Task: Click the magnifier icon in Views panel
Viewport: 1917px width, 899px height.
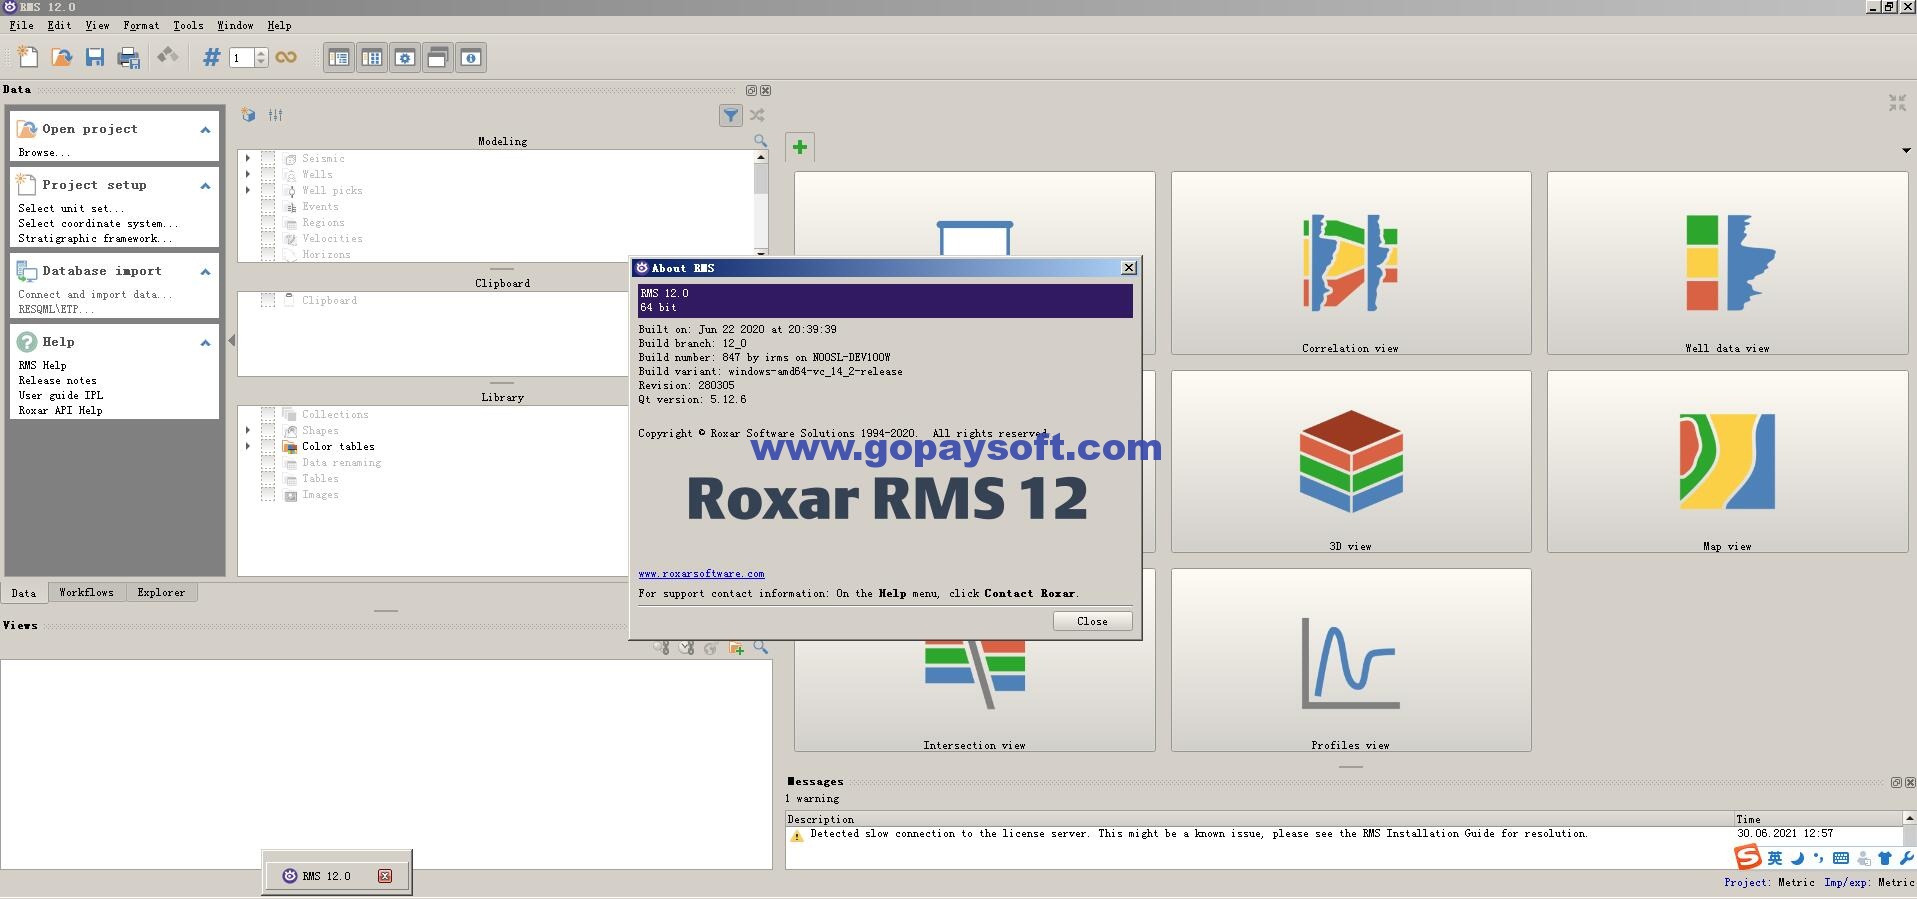Action: click(x=761, y=648)
